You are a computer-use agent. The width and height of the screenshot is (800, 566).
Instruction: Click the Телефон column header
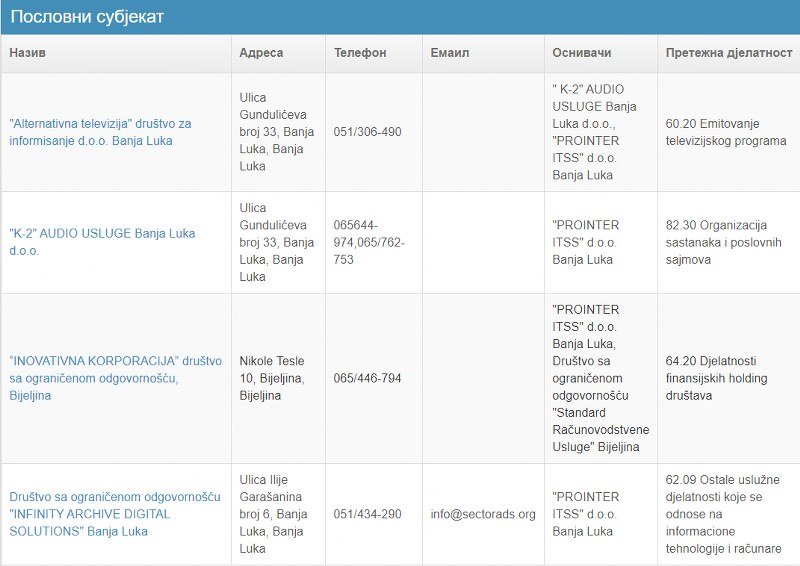pos(360,53)
